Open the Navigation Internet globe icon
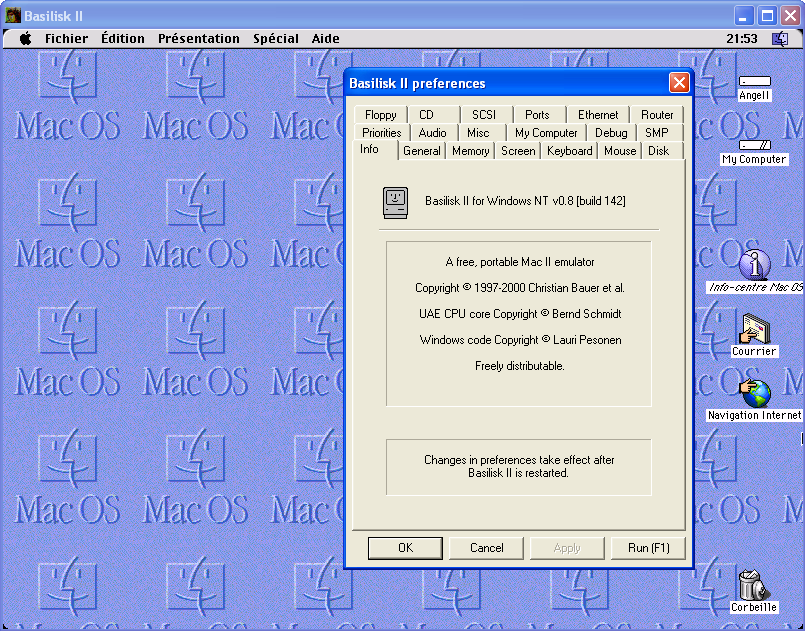Image resolution: width=805 pixels, height=631 pixels. click(754, 393)
